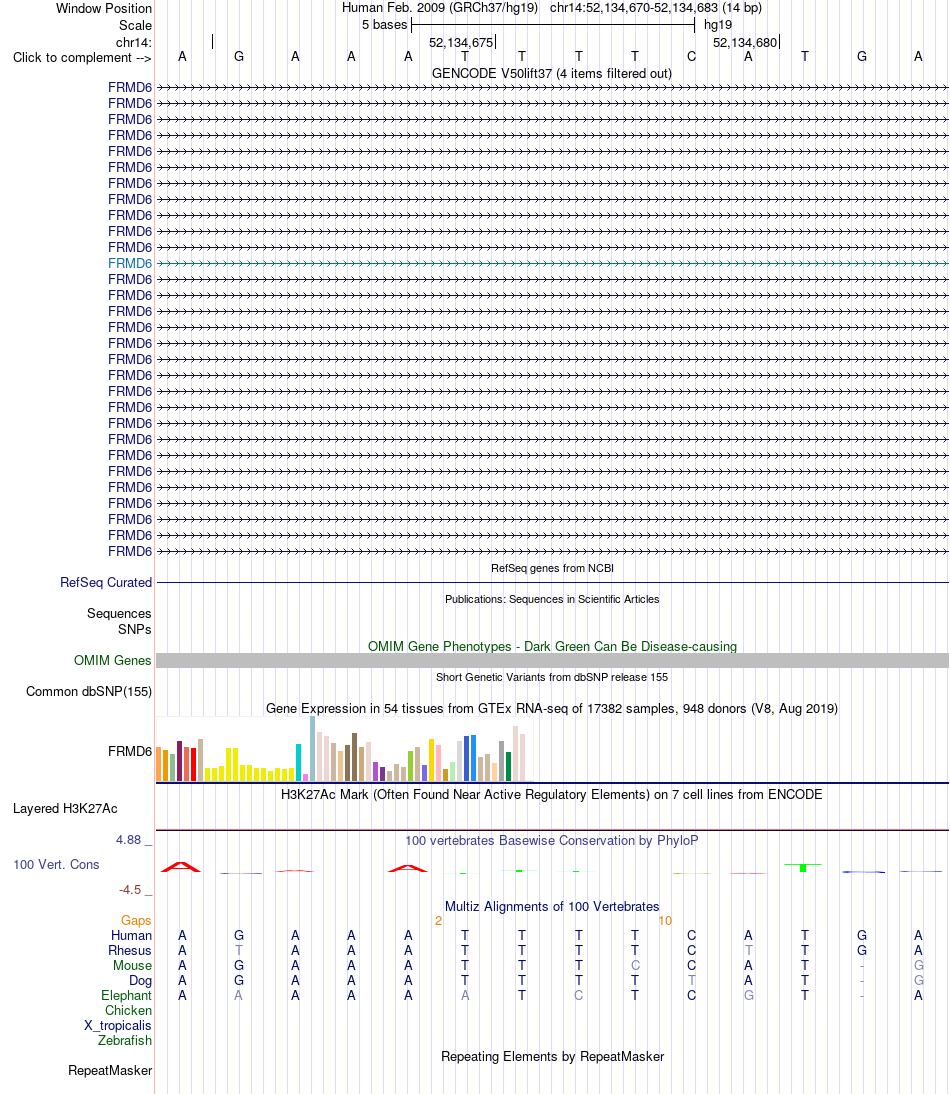Click the 52,134,680 coordinate marker
The width and height of the screenshot is (950, 1094).
click(x=745, y=43)
